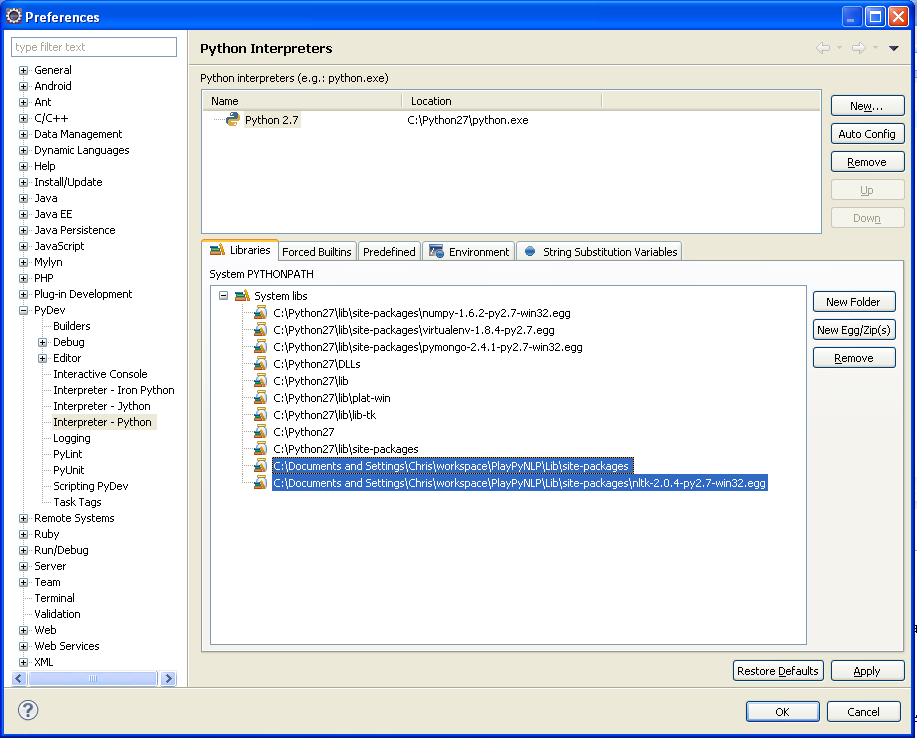Click the Apply button
The height and width of the screenshot is (738, 917).
pyautogui.click(x=867, y=671)
